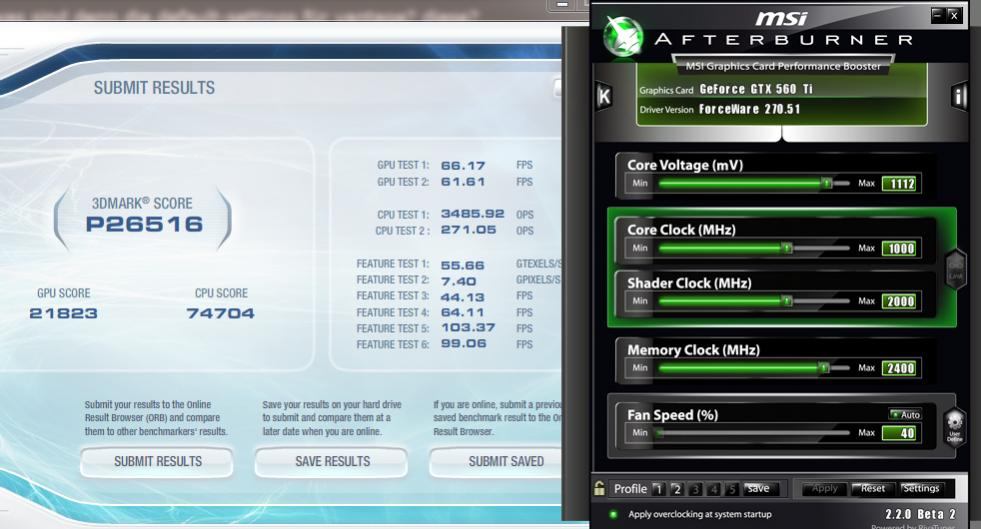981x529 pixels.
Task: Show graphics card info with the i icon
Action: tap(958, 96)
